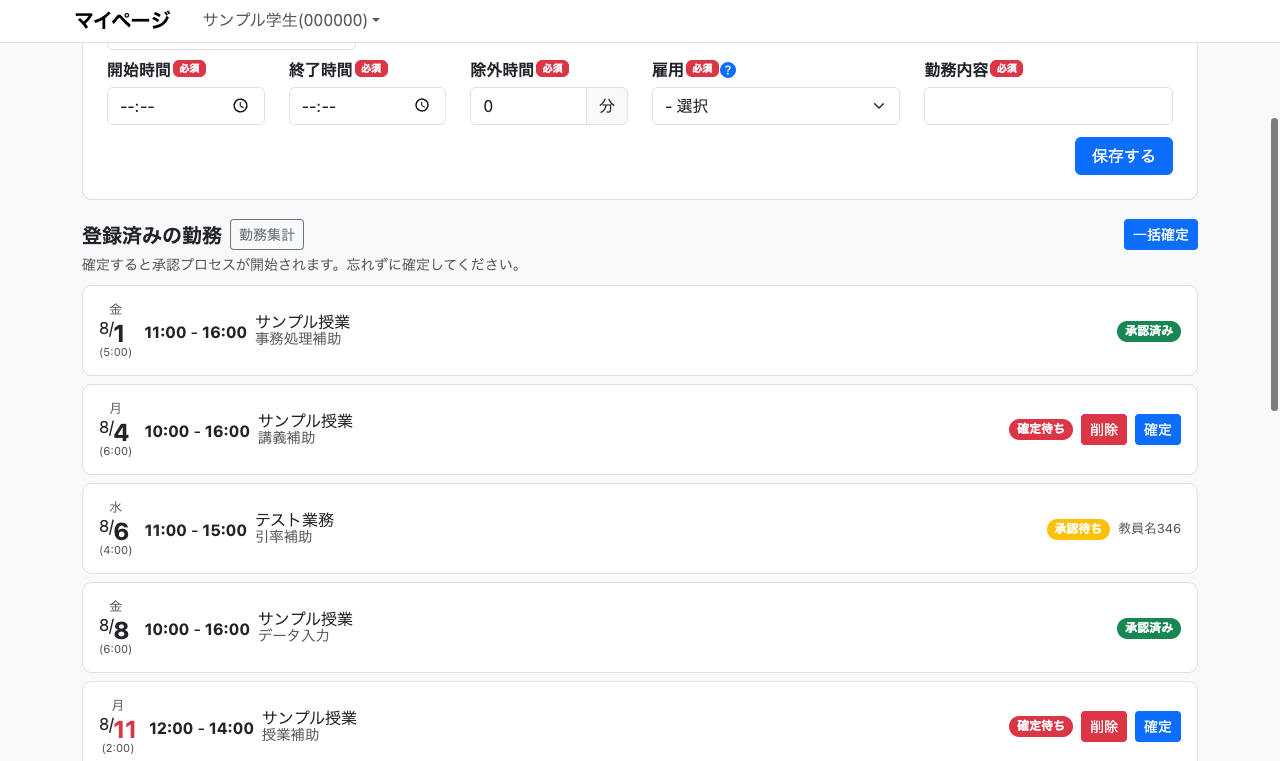
Task: Focus the 終了時間 time input
Action: (367, 106)
